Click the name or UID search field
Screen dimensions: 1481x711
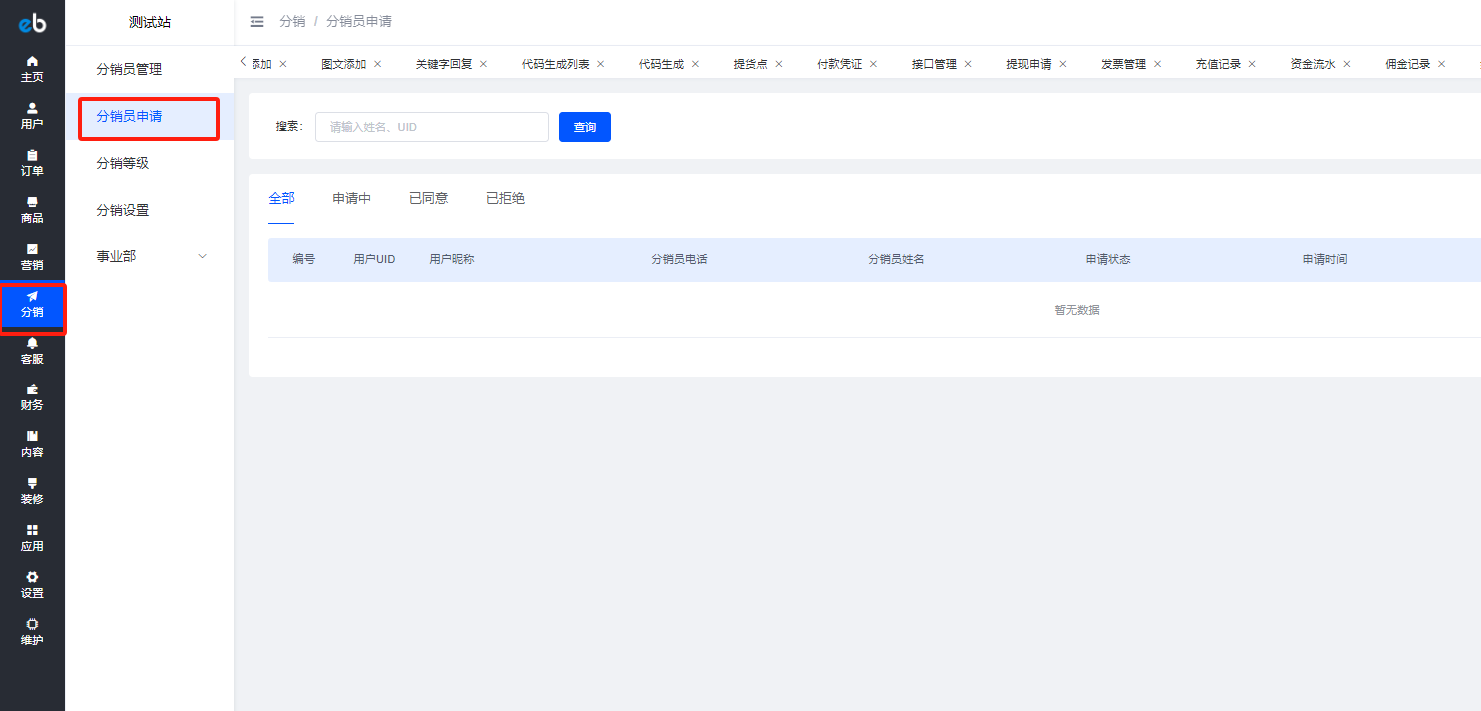(431, 127)
